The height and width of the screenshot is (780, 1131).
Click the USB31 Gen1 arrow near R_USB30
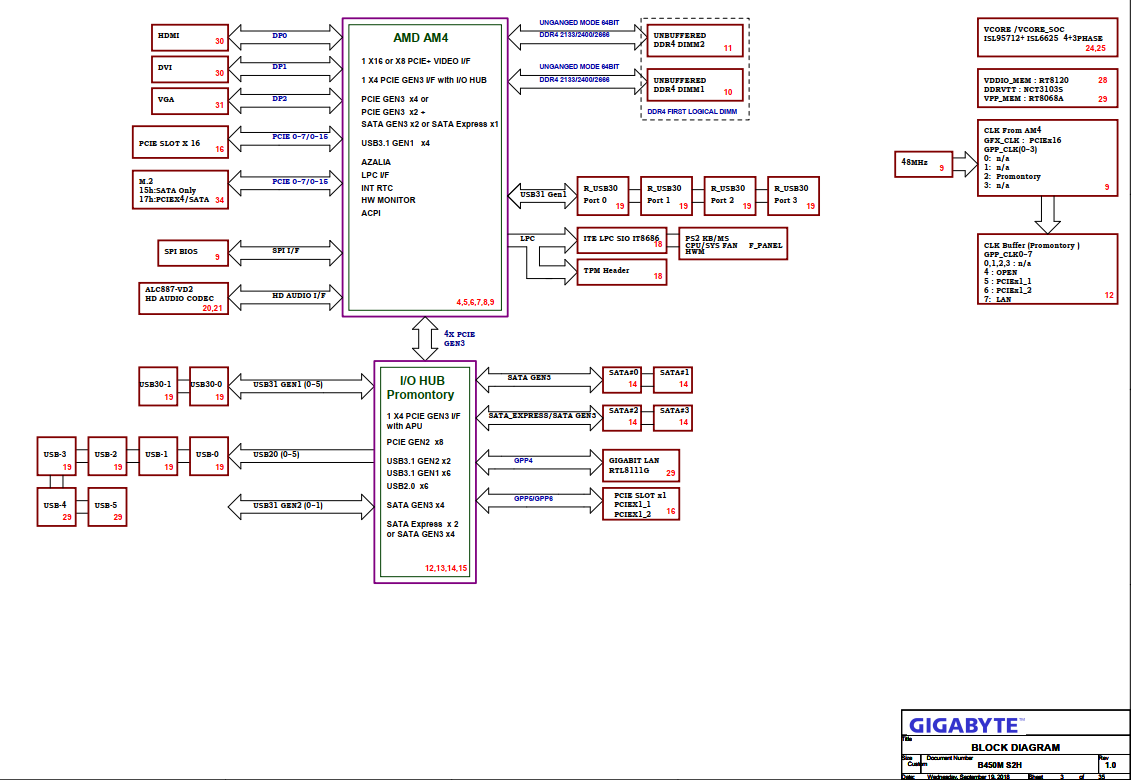click(x=543, y=194)
